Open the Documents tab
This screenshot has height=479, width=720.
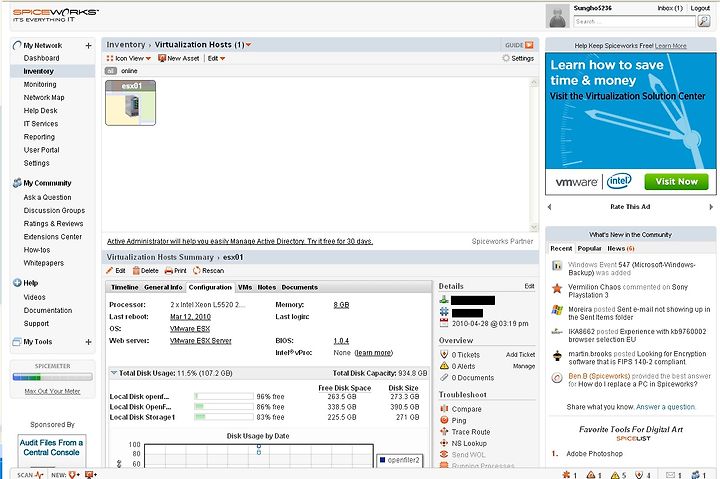point(299,287)
